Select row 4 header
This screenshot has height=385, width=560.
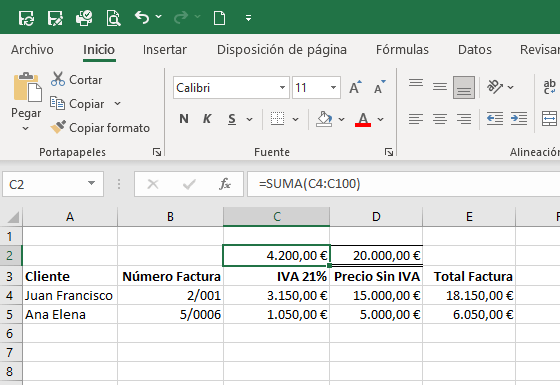coord(10,295)
